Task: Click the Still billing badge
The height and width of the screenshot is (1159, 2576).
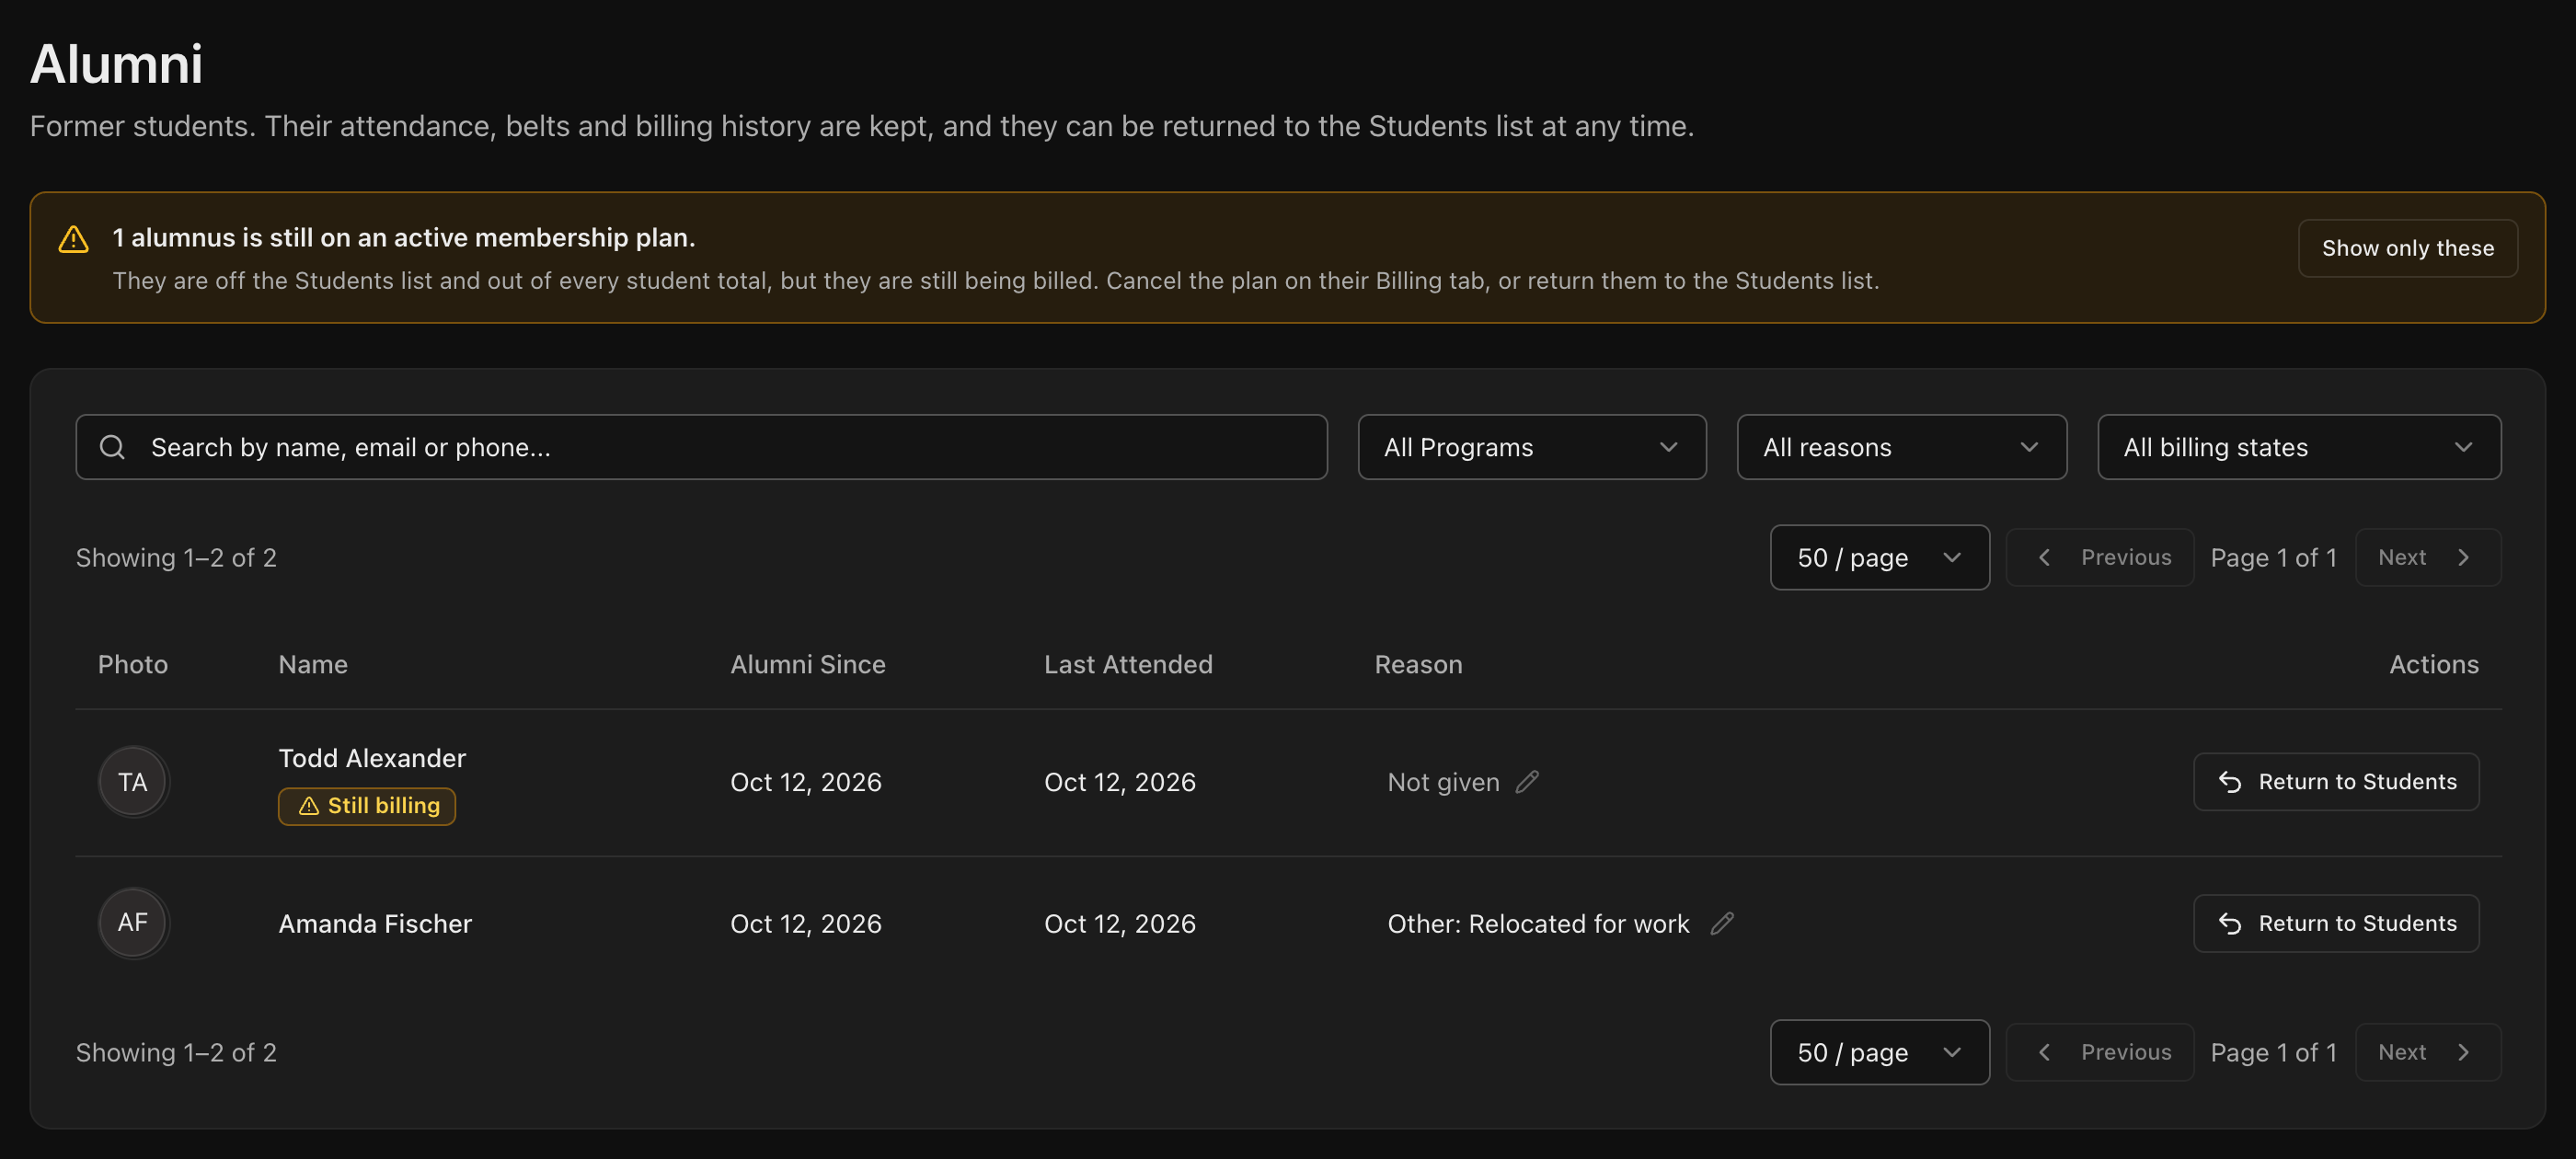Action: click(x=367, y=806)
